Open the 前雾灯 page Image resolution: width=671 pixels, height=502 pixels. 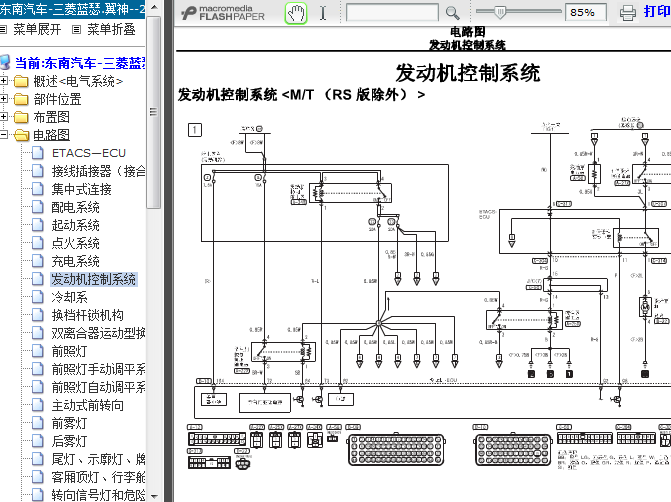coord(69,423)
